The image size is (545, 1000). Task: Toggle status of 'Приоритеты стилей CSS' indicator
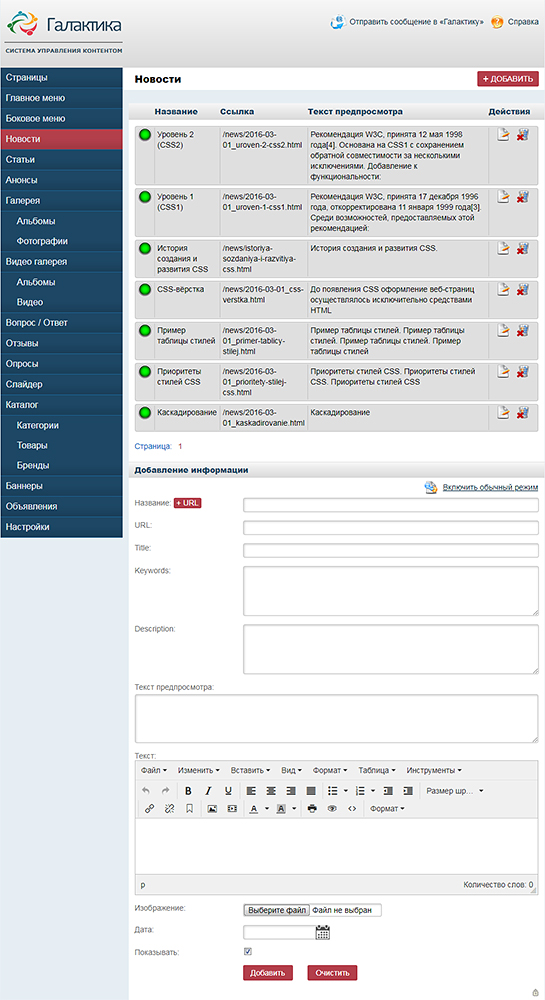click(x=145, y=371)
